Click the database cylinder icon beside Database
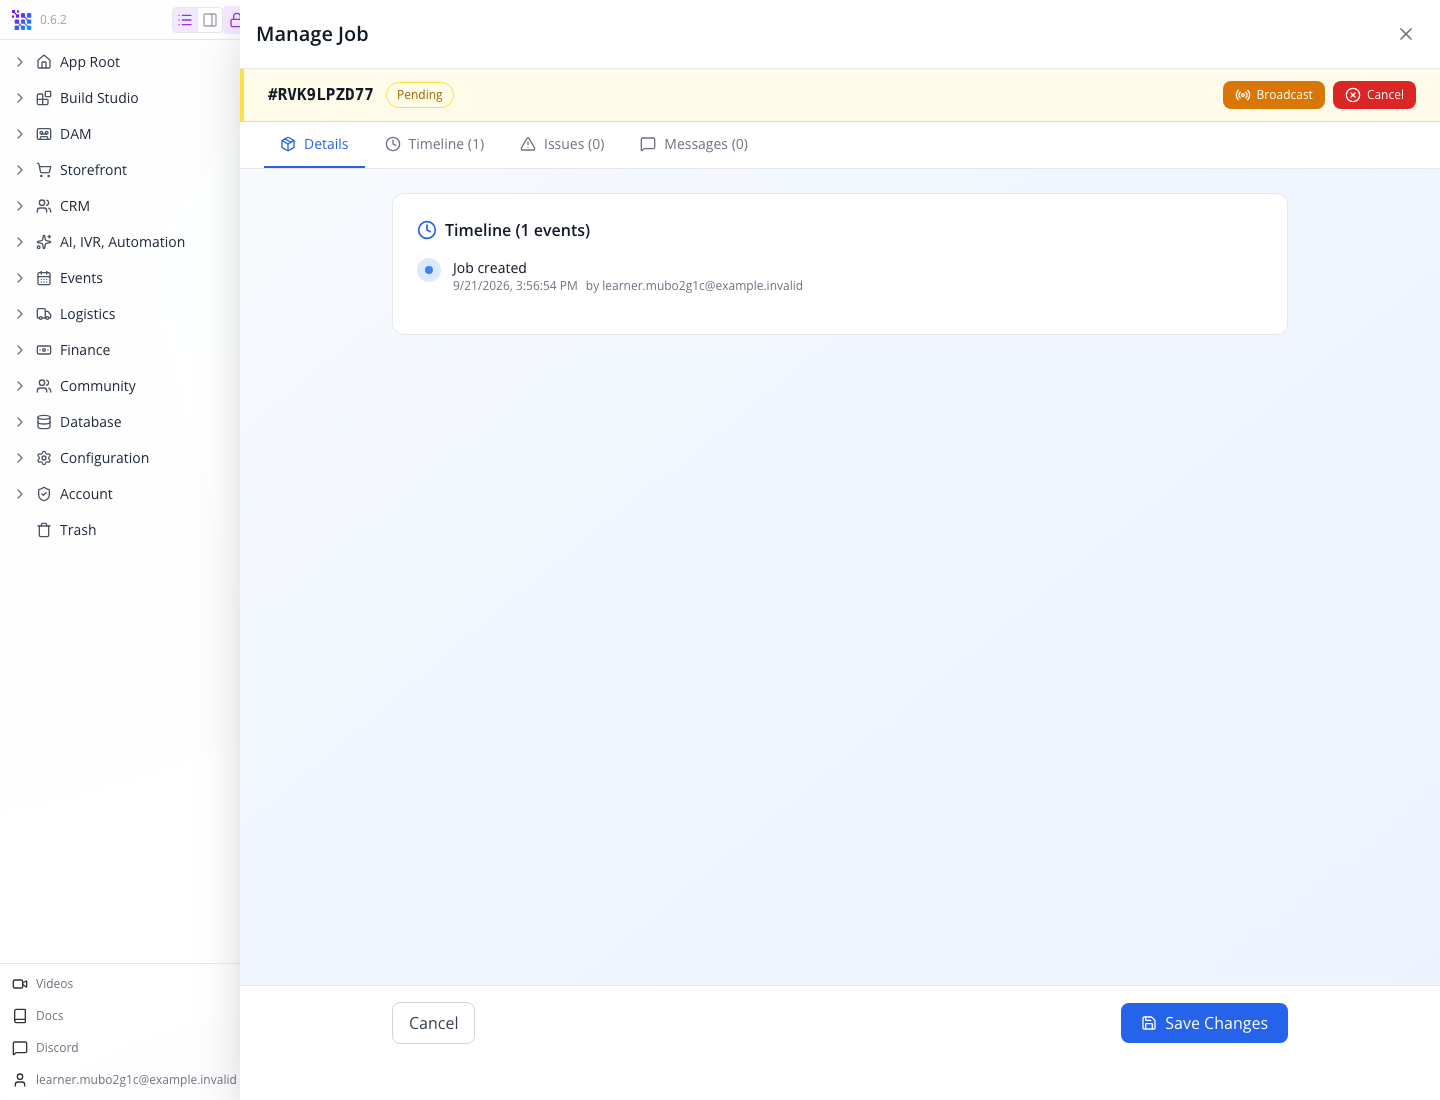1440x1100 pixels. tap(44, 422)
